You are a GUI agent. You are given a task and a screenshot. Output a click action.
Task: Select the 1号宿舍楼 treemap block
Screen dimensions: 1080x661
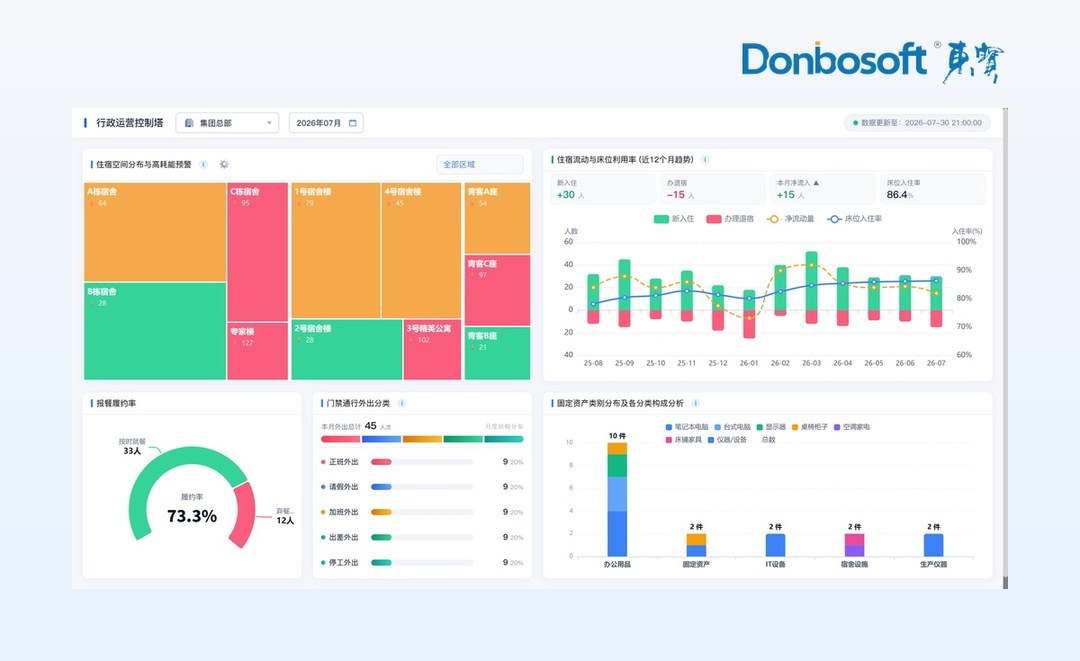[335, 250]
